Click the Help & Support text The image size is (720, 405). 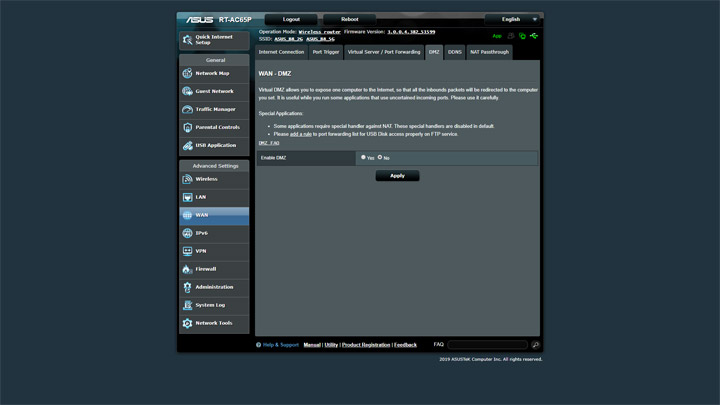[281, 345]
